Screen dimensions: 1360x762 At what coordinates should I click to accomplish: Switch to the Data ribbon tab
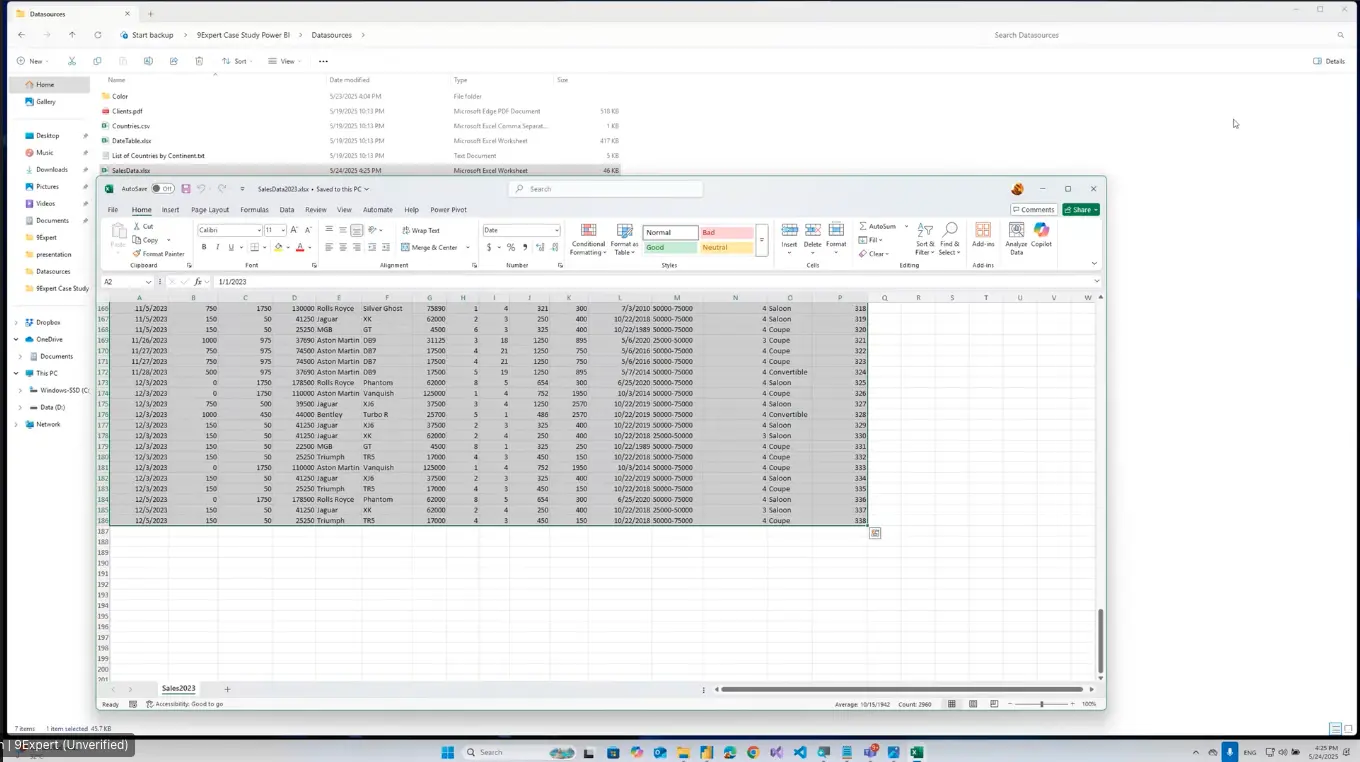(287, 210)
